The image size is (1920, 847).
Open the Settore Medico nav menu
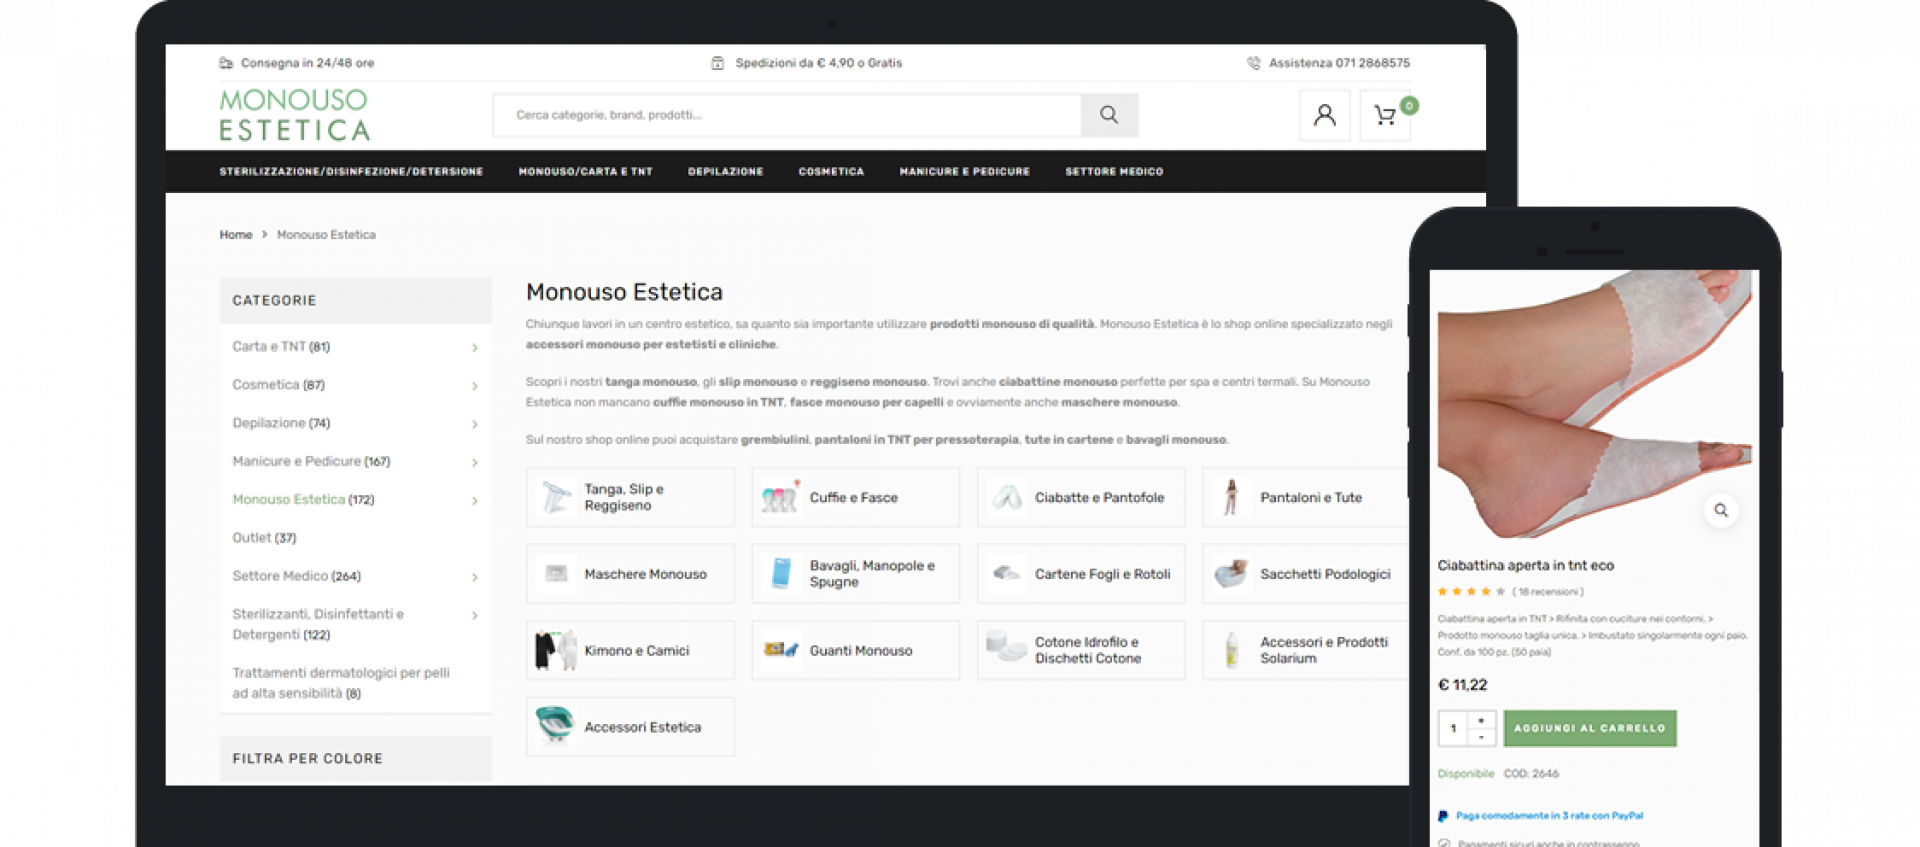point(1114,172)
